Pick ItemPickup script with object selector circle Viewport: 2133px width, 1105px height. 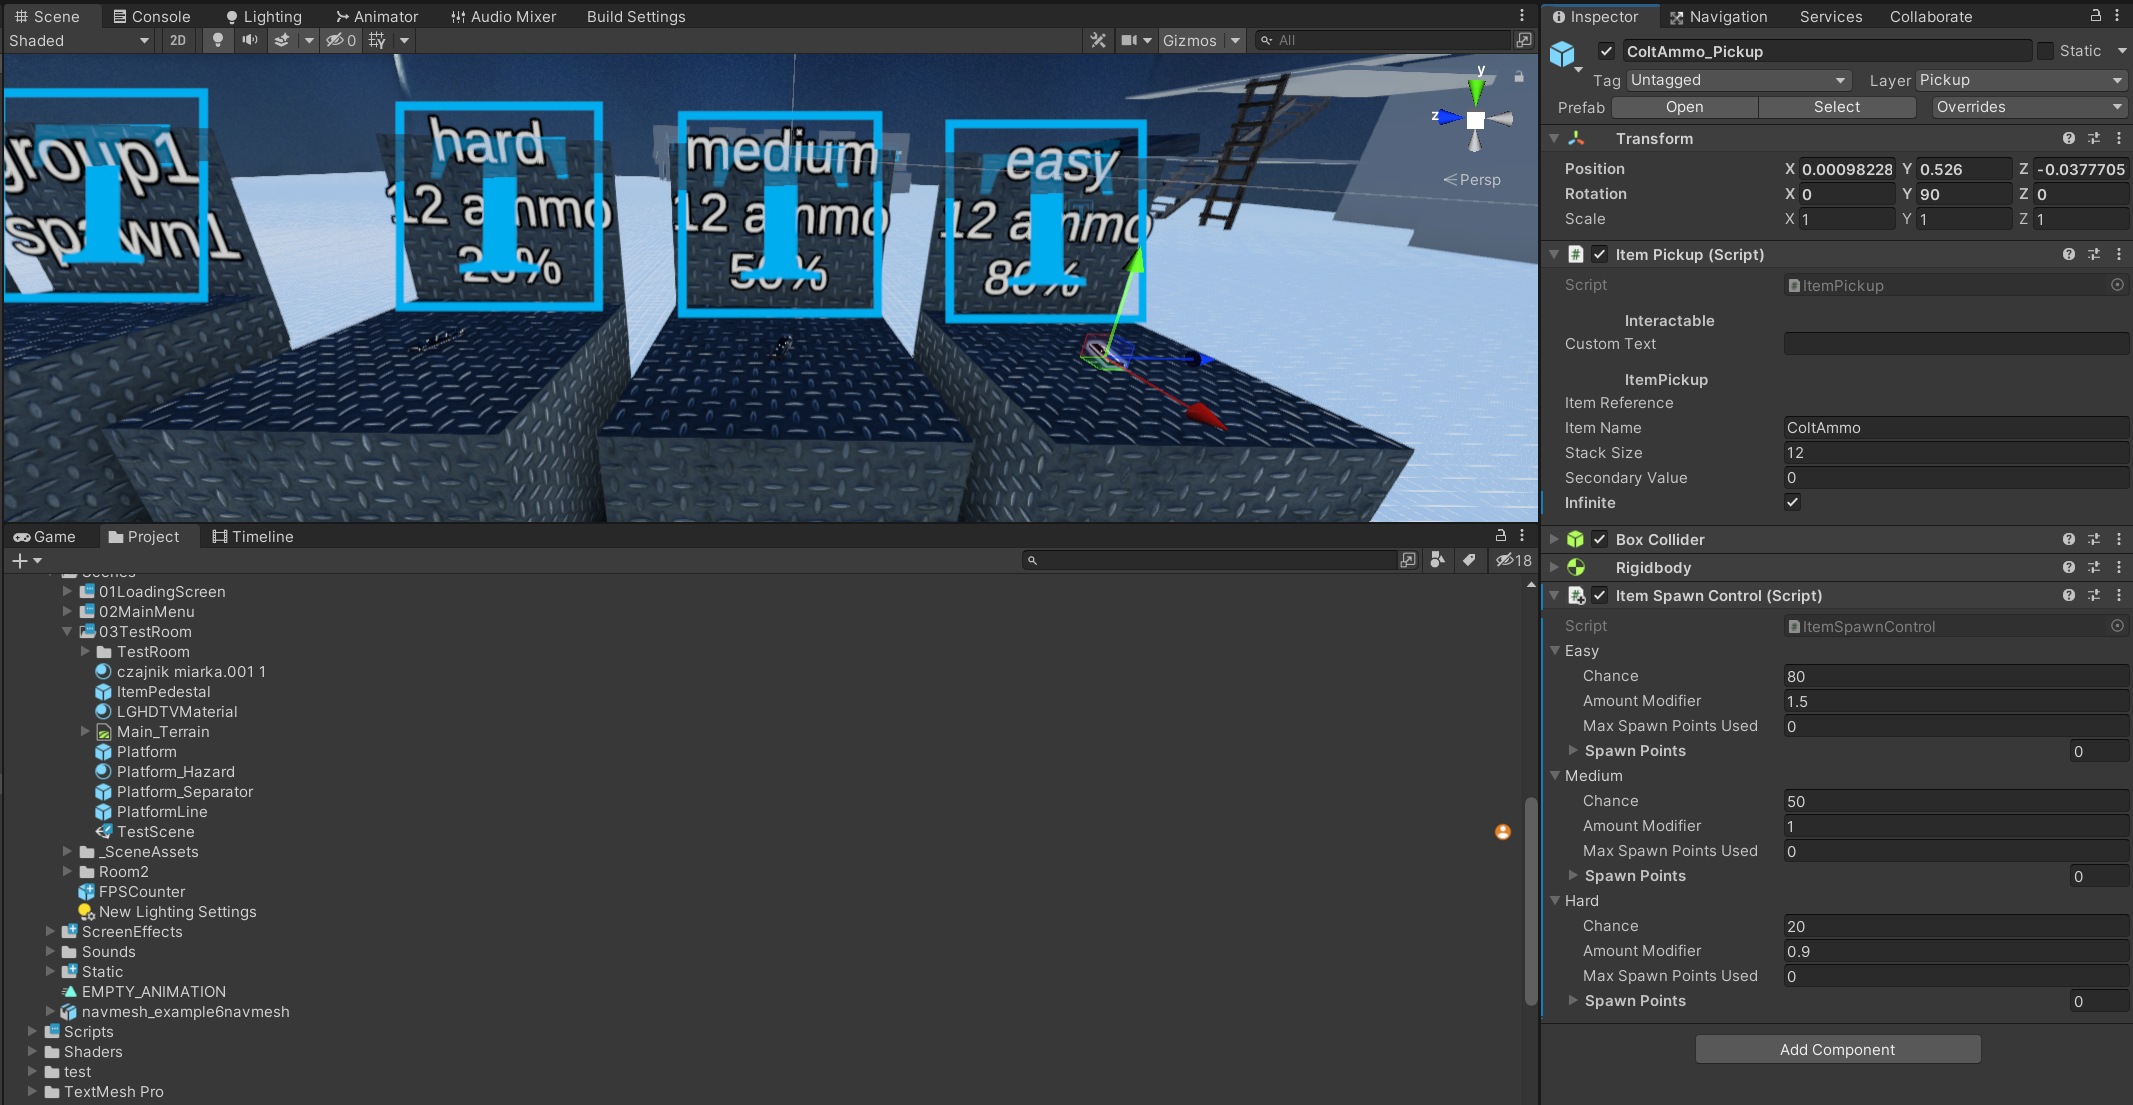coord(2117,285)
